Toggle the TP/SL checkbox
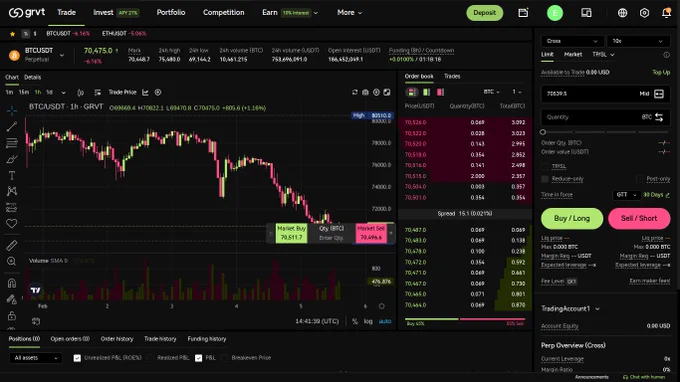Image resolution: width=680 pixels, height=382 pixels. click(545, 167)
